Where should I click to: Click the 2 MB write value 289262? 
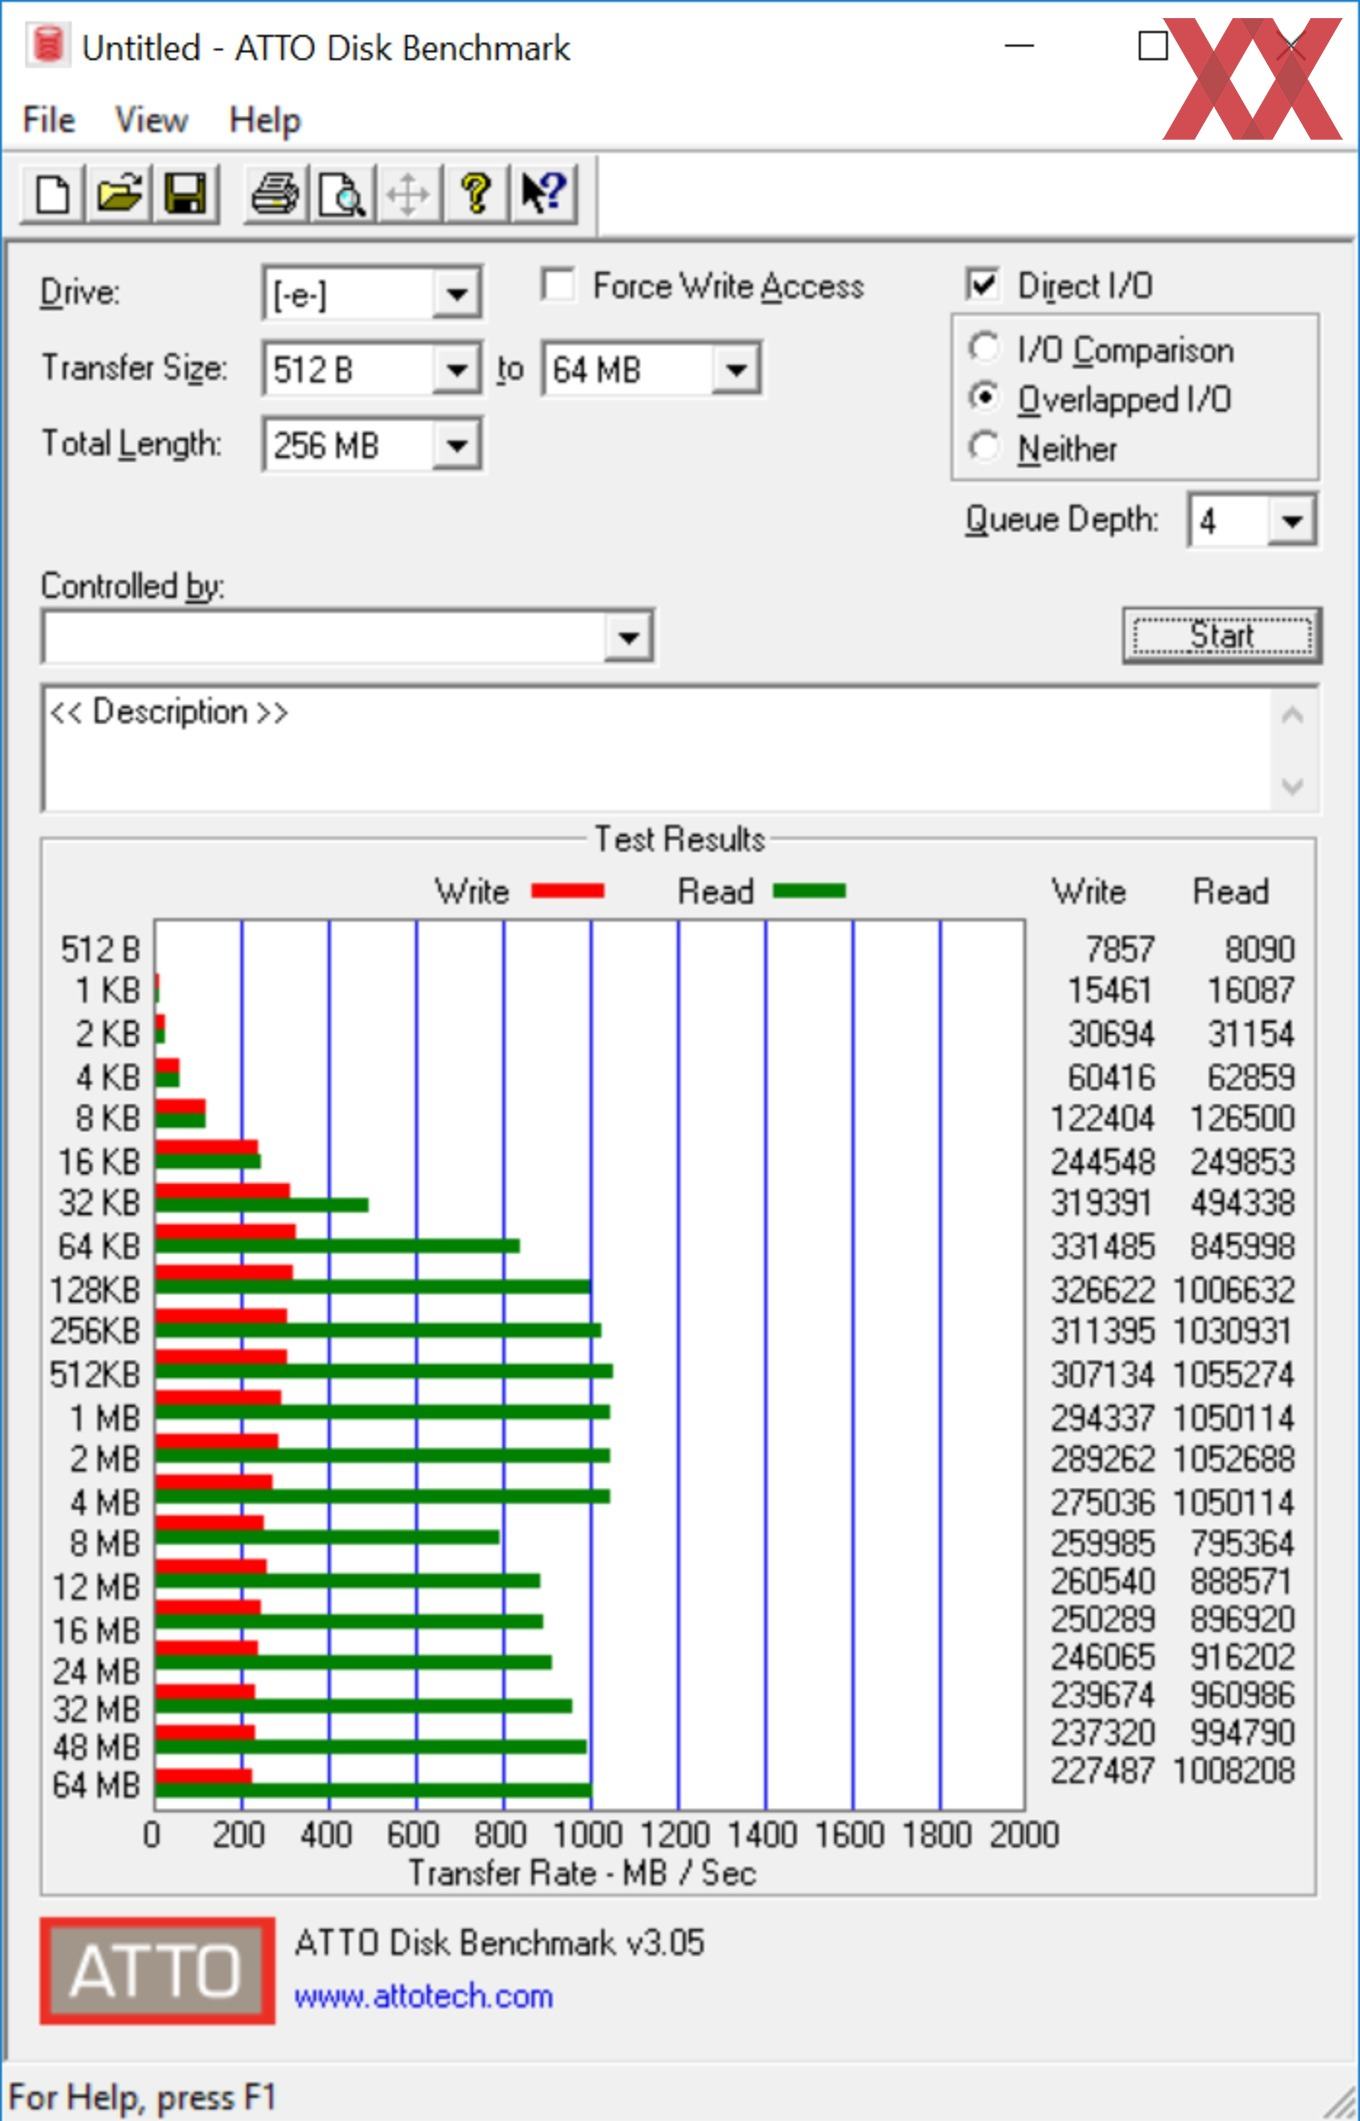point(1102,1458)
